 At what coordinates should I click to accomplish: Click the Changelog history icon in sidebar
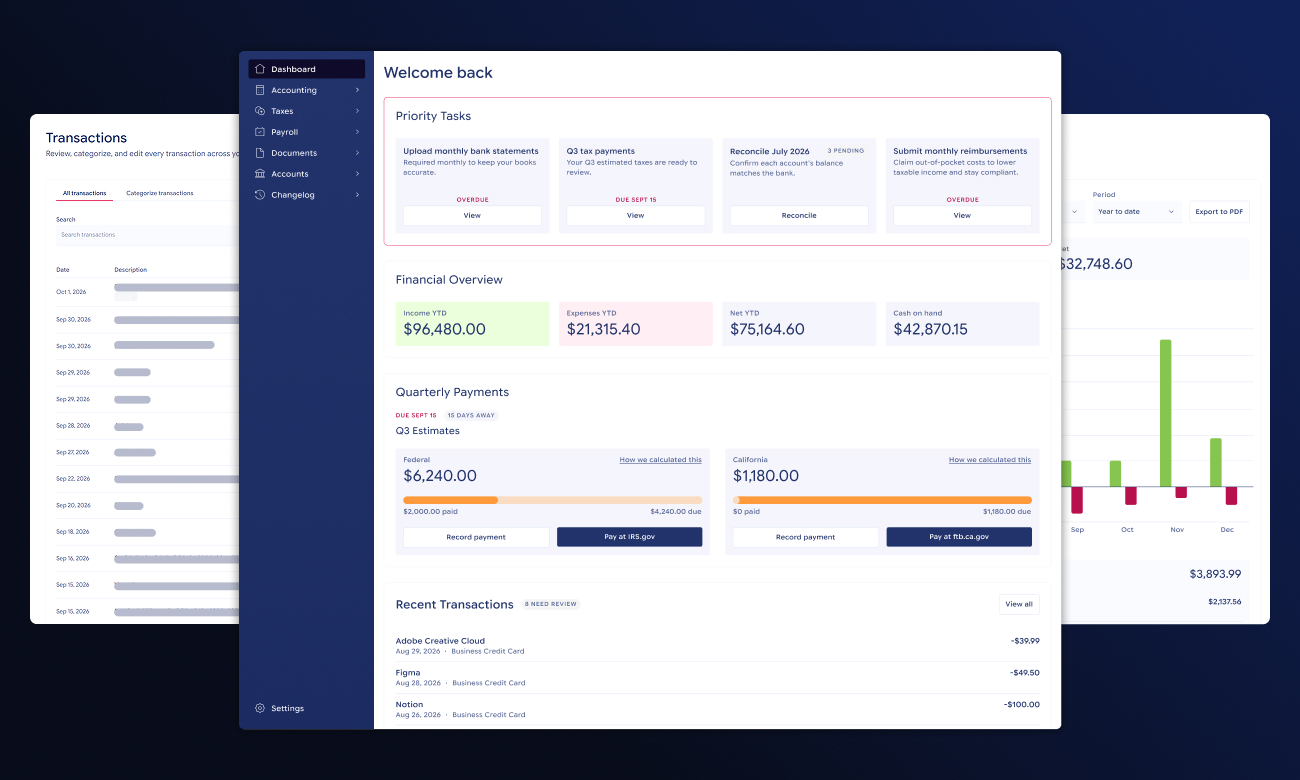pos(260,195)
